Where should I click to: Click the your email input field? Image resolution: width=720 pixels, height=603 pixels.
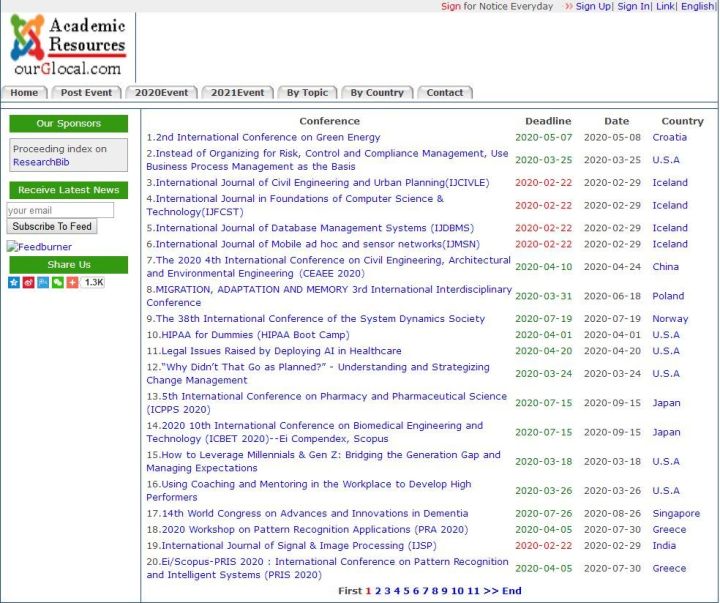tap(60, 210)
